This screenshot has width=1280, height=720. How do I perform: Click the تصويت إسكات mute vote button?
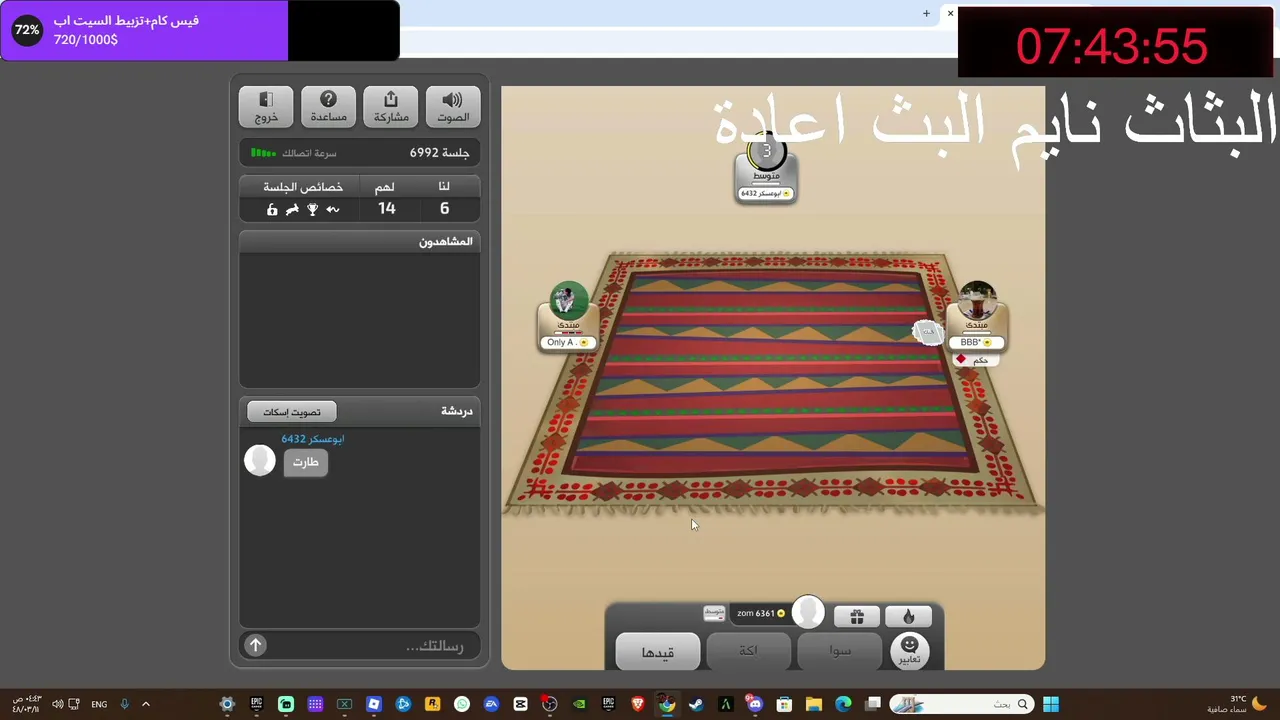[292, 412]
